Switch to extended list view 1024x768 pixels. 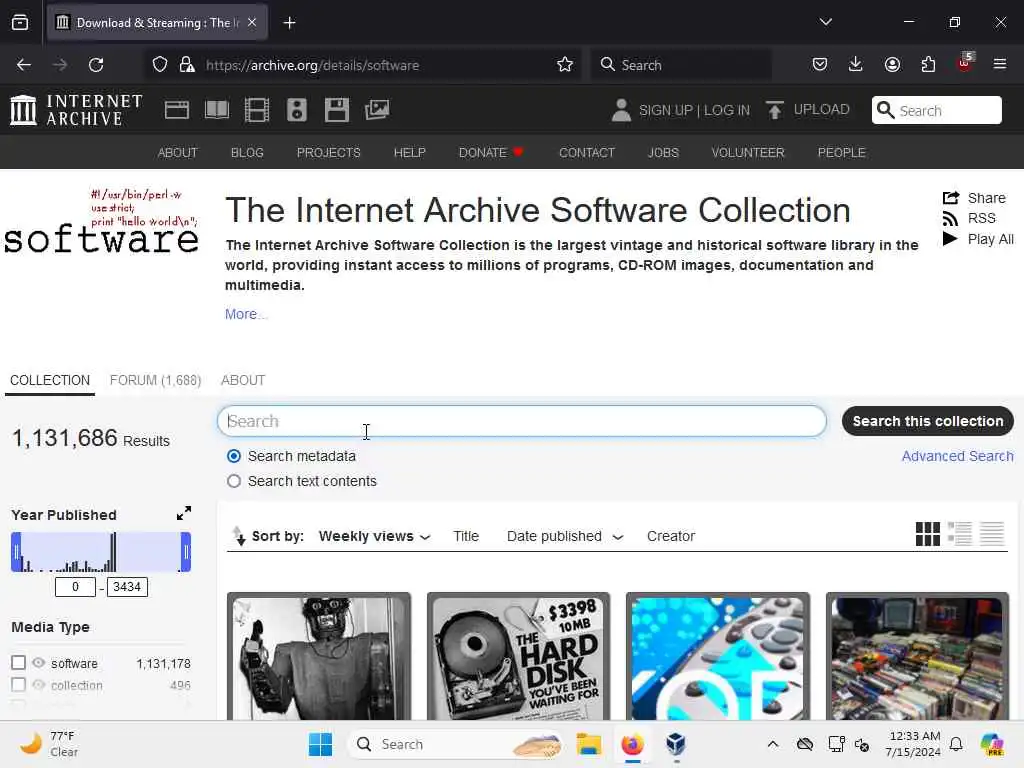(x=960, y=534)
